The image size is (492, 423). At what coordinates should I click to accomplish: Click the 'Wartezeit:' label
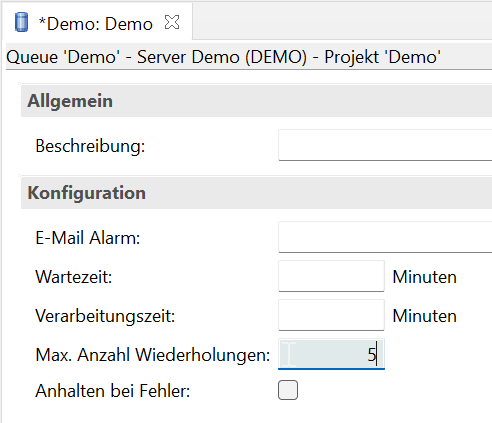click(x=74, y=277)
